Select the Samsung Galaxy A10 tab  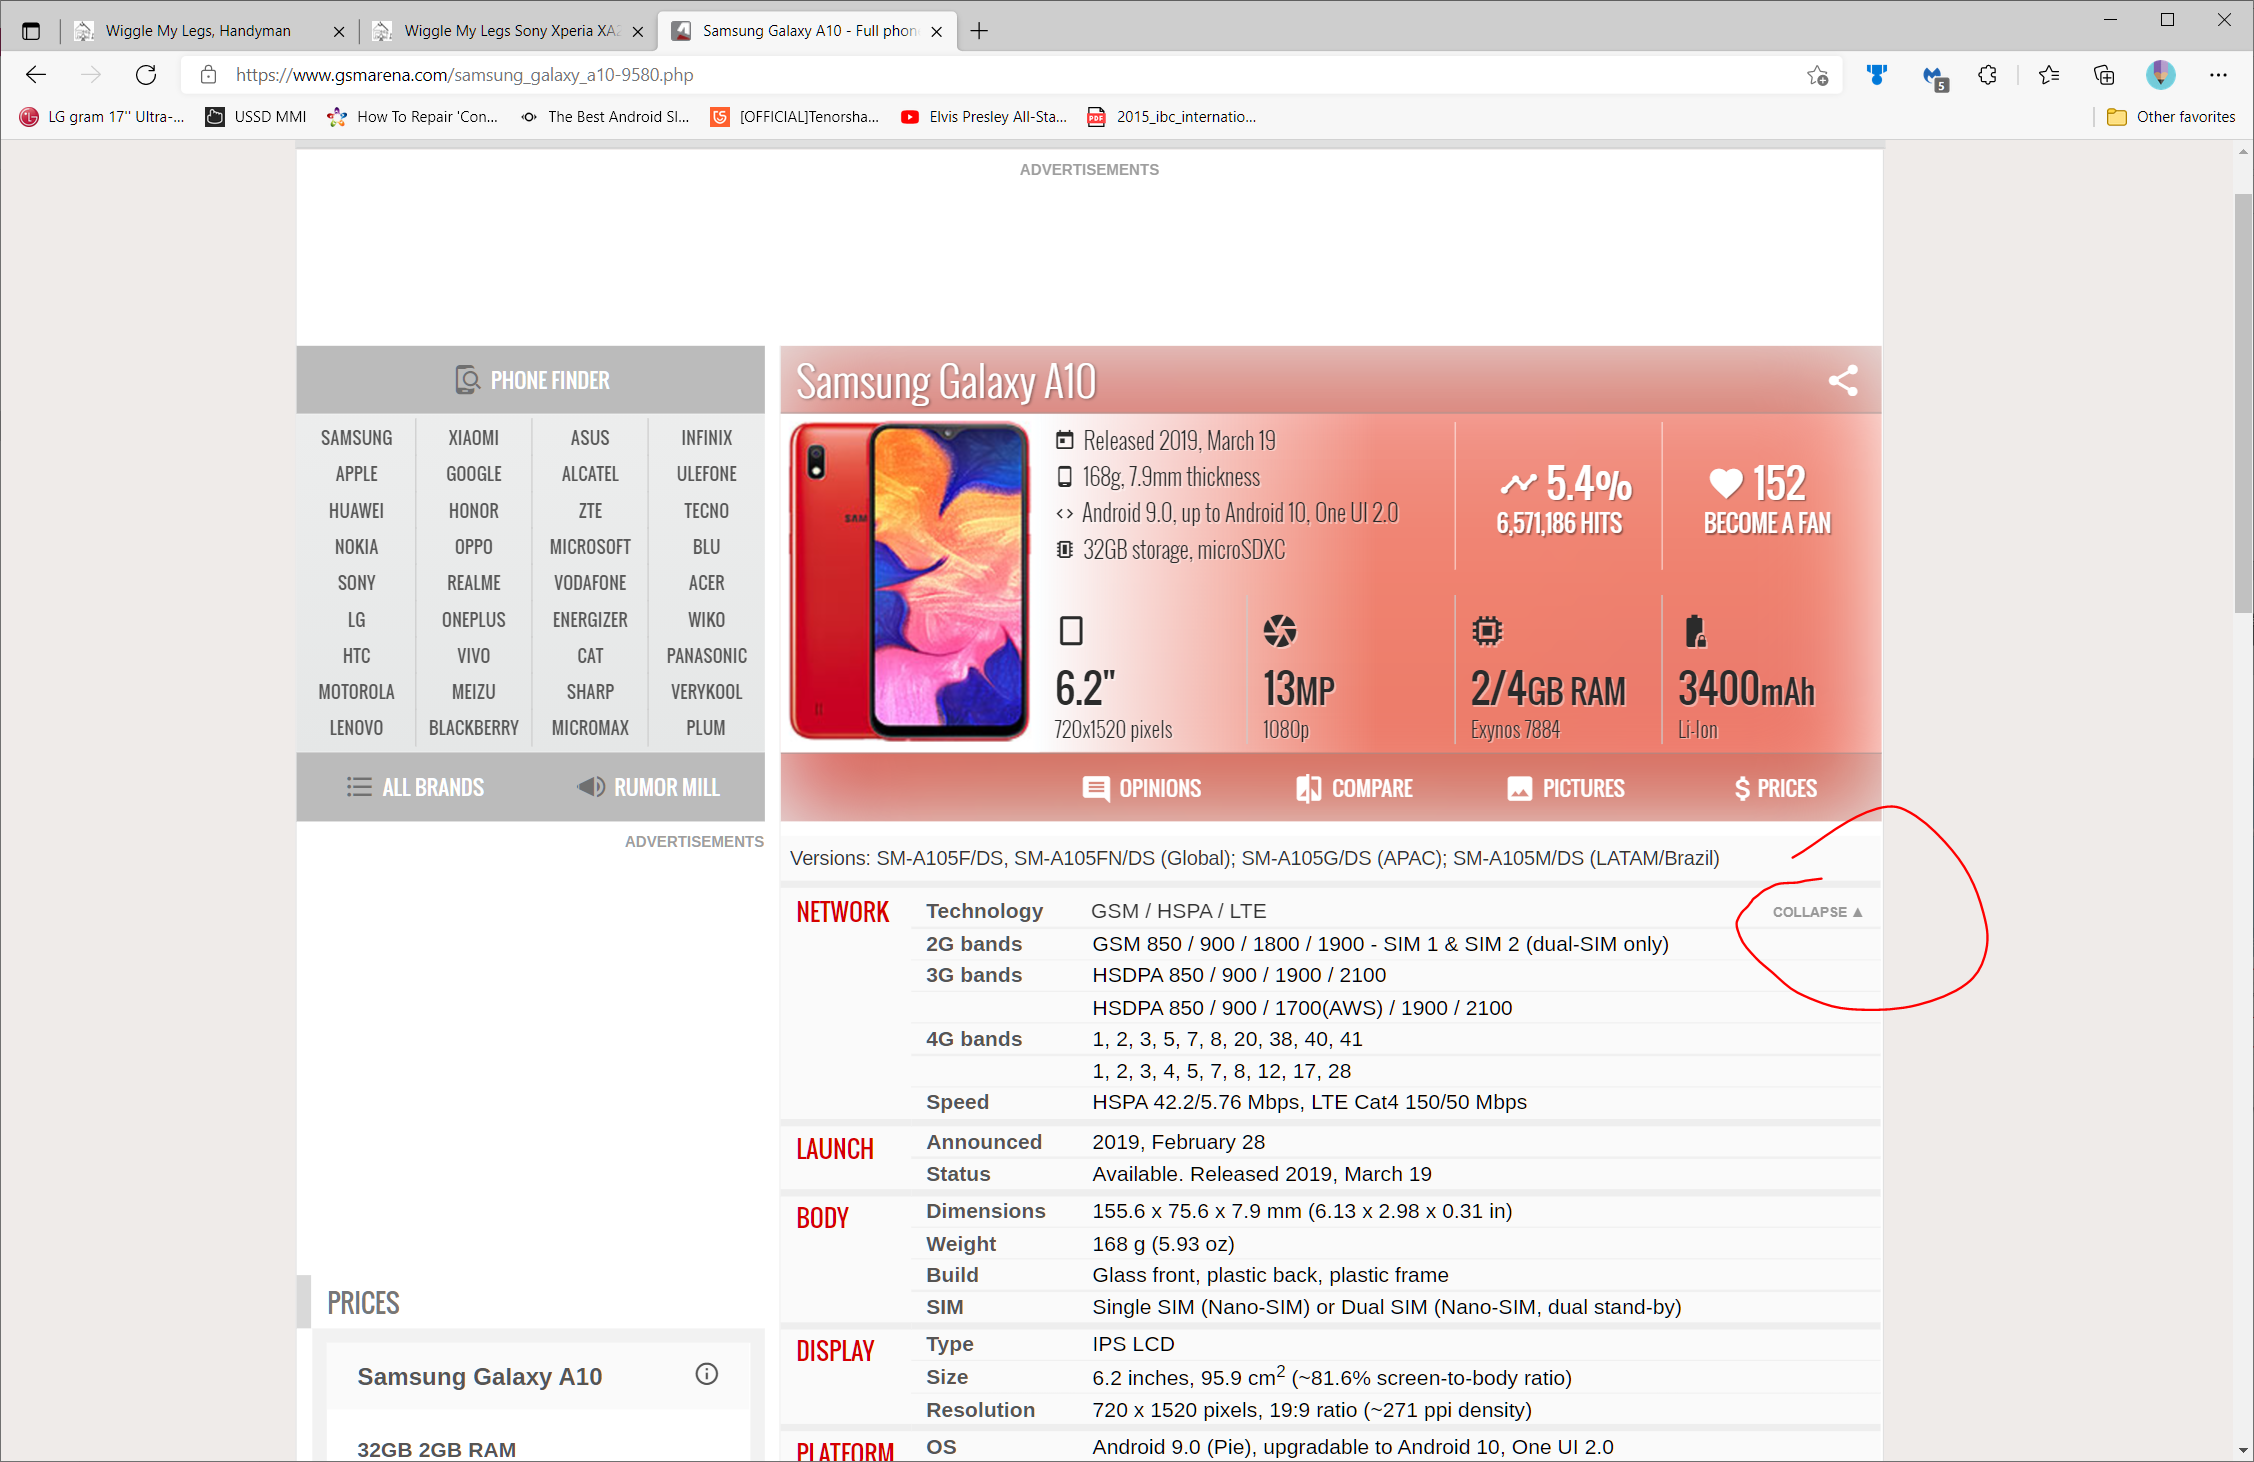808,31
